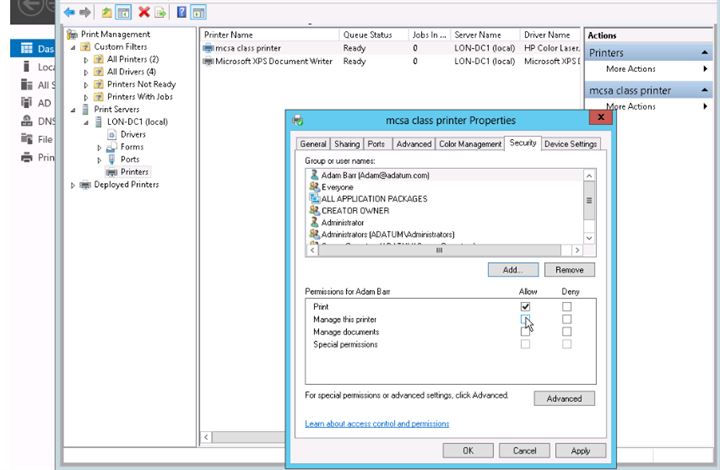Image resolution: width=720 pixels, height=470 pixels.
Task: Collapse the Print Servers tree node
Action: [x=73, y=109]
